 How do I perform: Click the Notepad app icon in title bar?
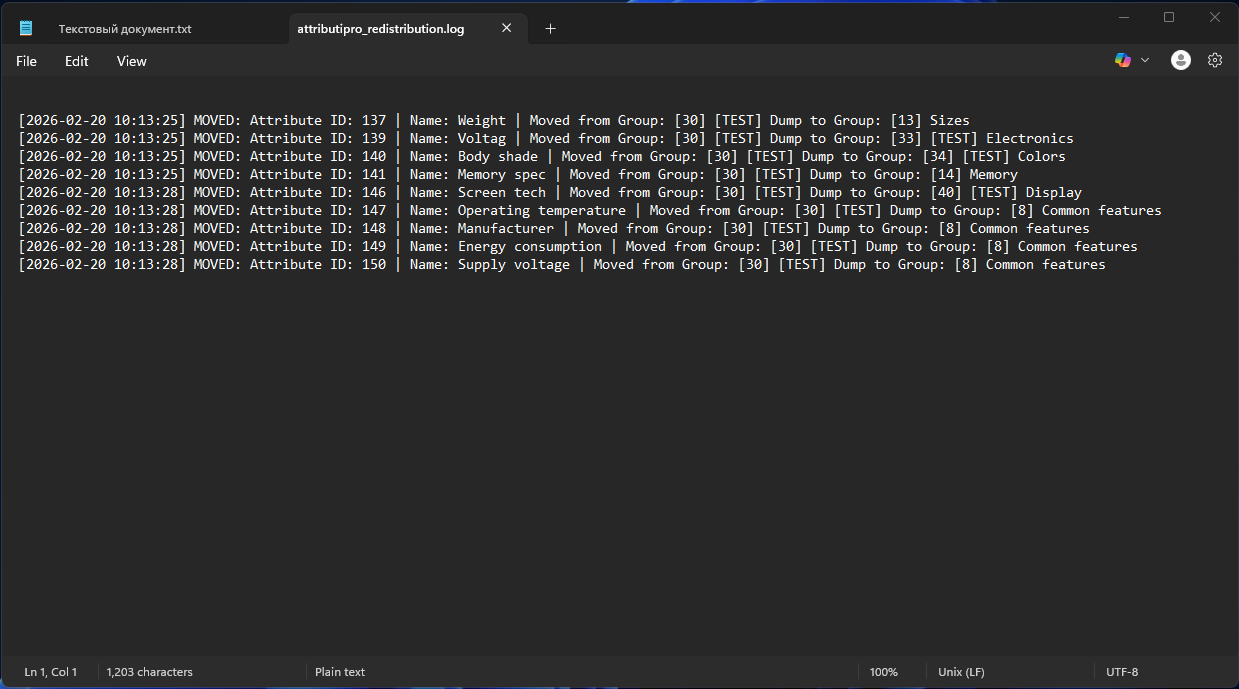[26, 28]
